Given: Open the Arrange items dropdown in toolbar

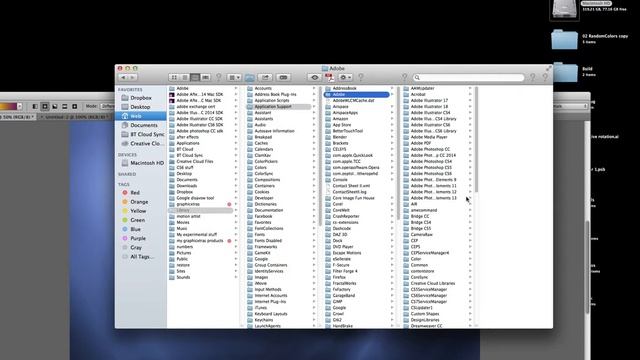Looking at the screenshot, I should pyautogui.click(x=234, y=78).
